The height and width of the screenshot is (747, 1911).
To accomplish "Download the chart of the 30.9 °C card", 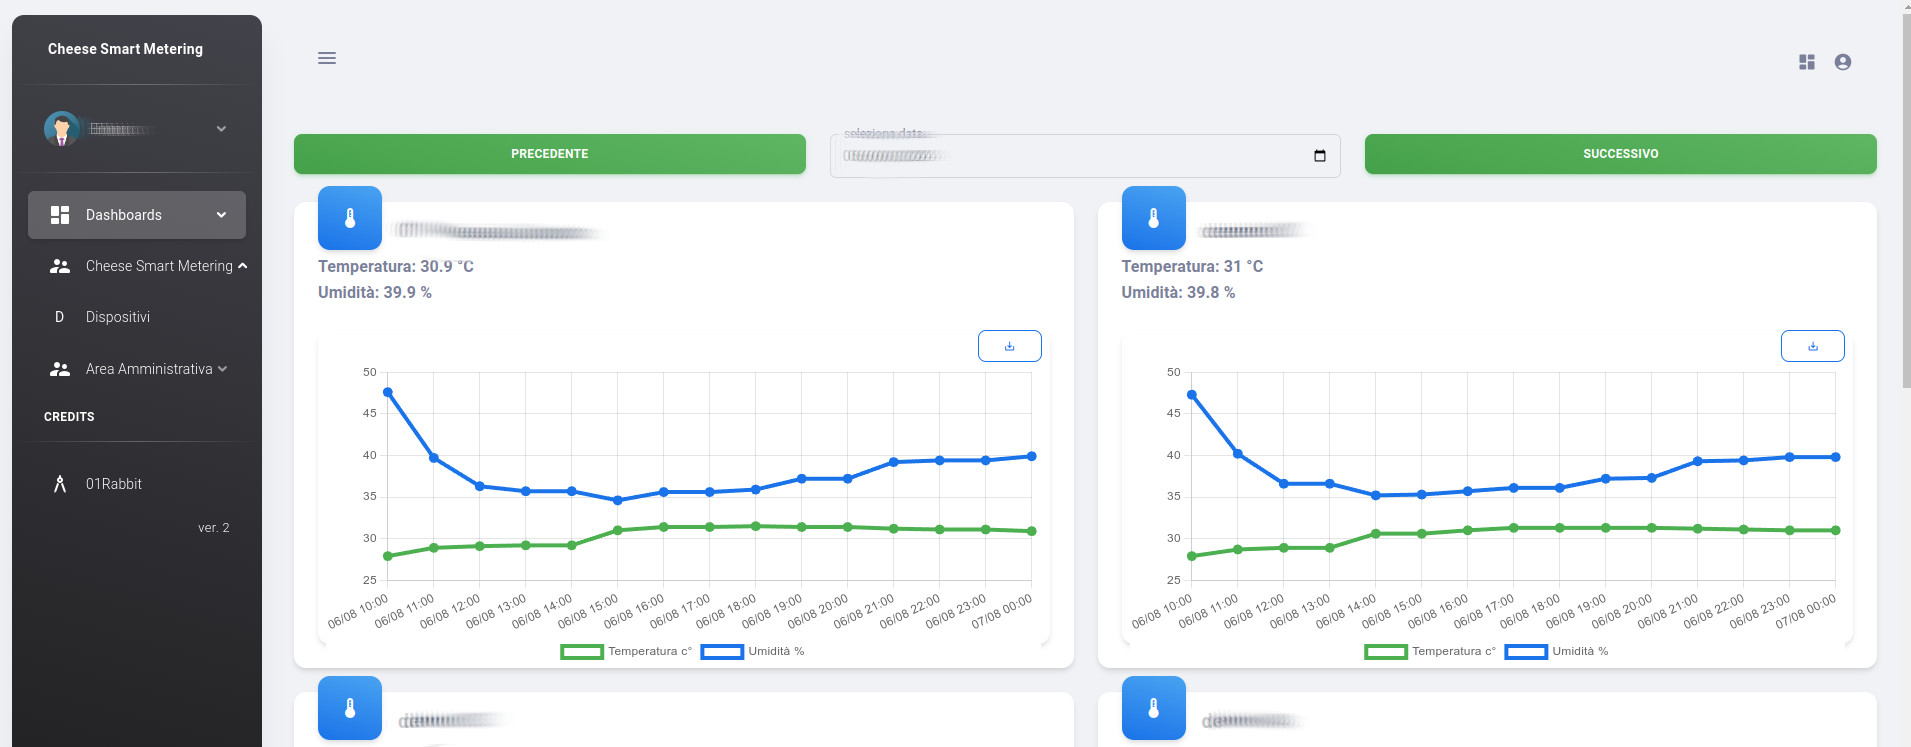I will (x=1010, y=346).
